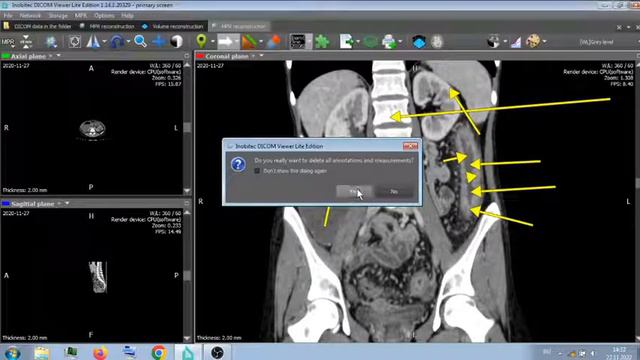Image resolution: width=640 pixels, height=360 pixels.
Task: Check 'Don't show this dialog again' box
Action: pos(257,171)
